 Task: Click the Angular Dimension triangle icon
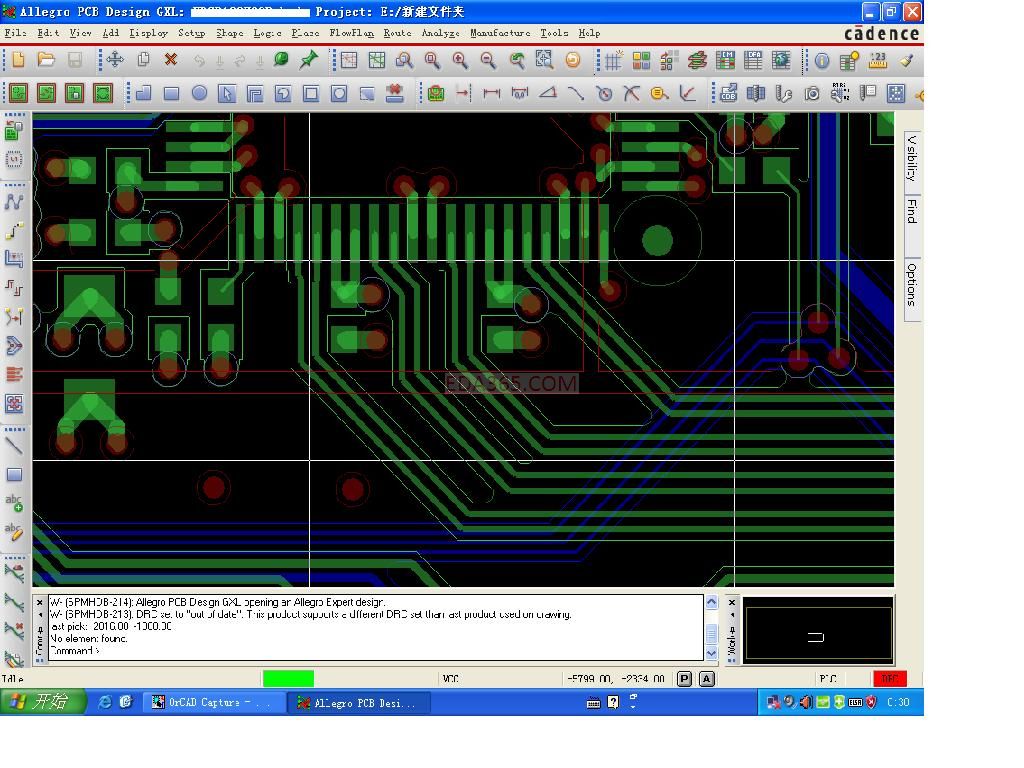548,93
